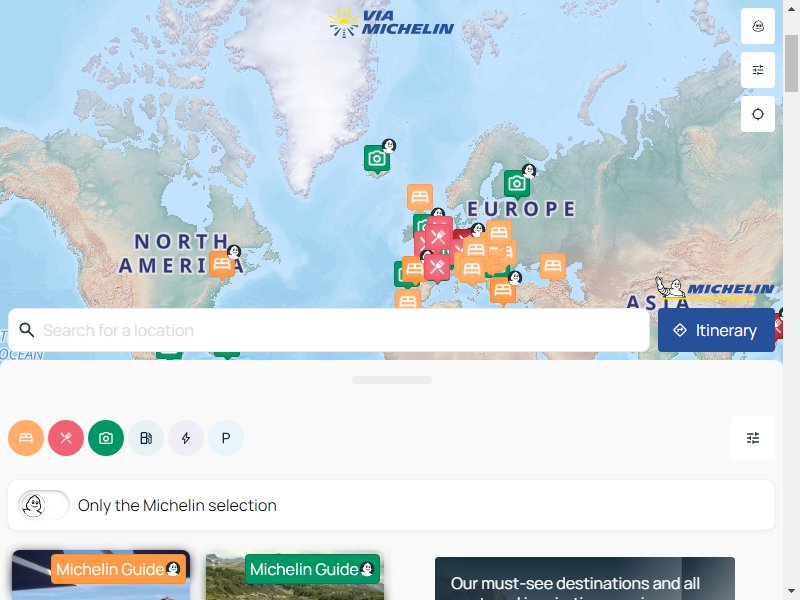Select the camera marker in Finland
This screenshot has height=600, width=800.
(517, 184)
